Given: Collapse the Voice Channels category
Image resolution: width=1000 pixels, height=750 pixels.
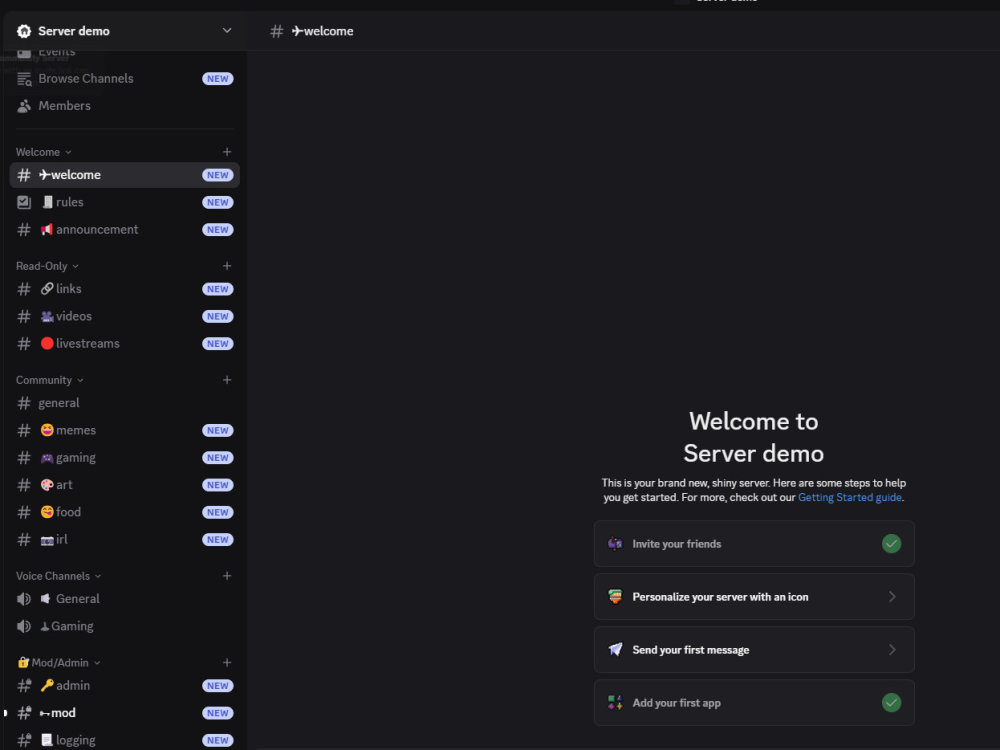Looking at the screenshot, I should pyautogui.click(x=59, y=576).
